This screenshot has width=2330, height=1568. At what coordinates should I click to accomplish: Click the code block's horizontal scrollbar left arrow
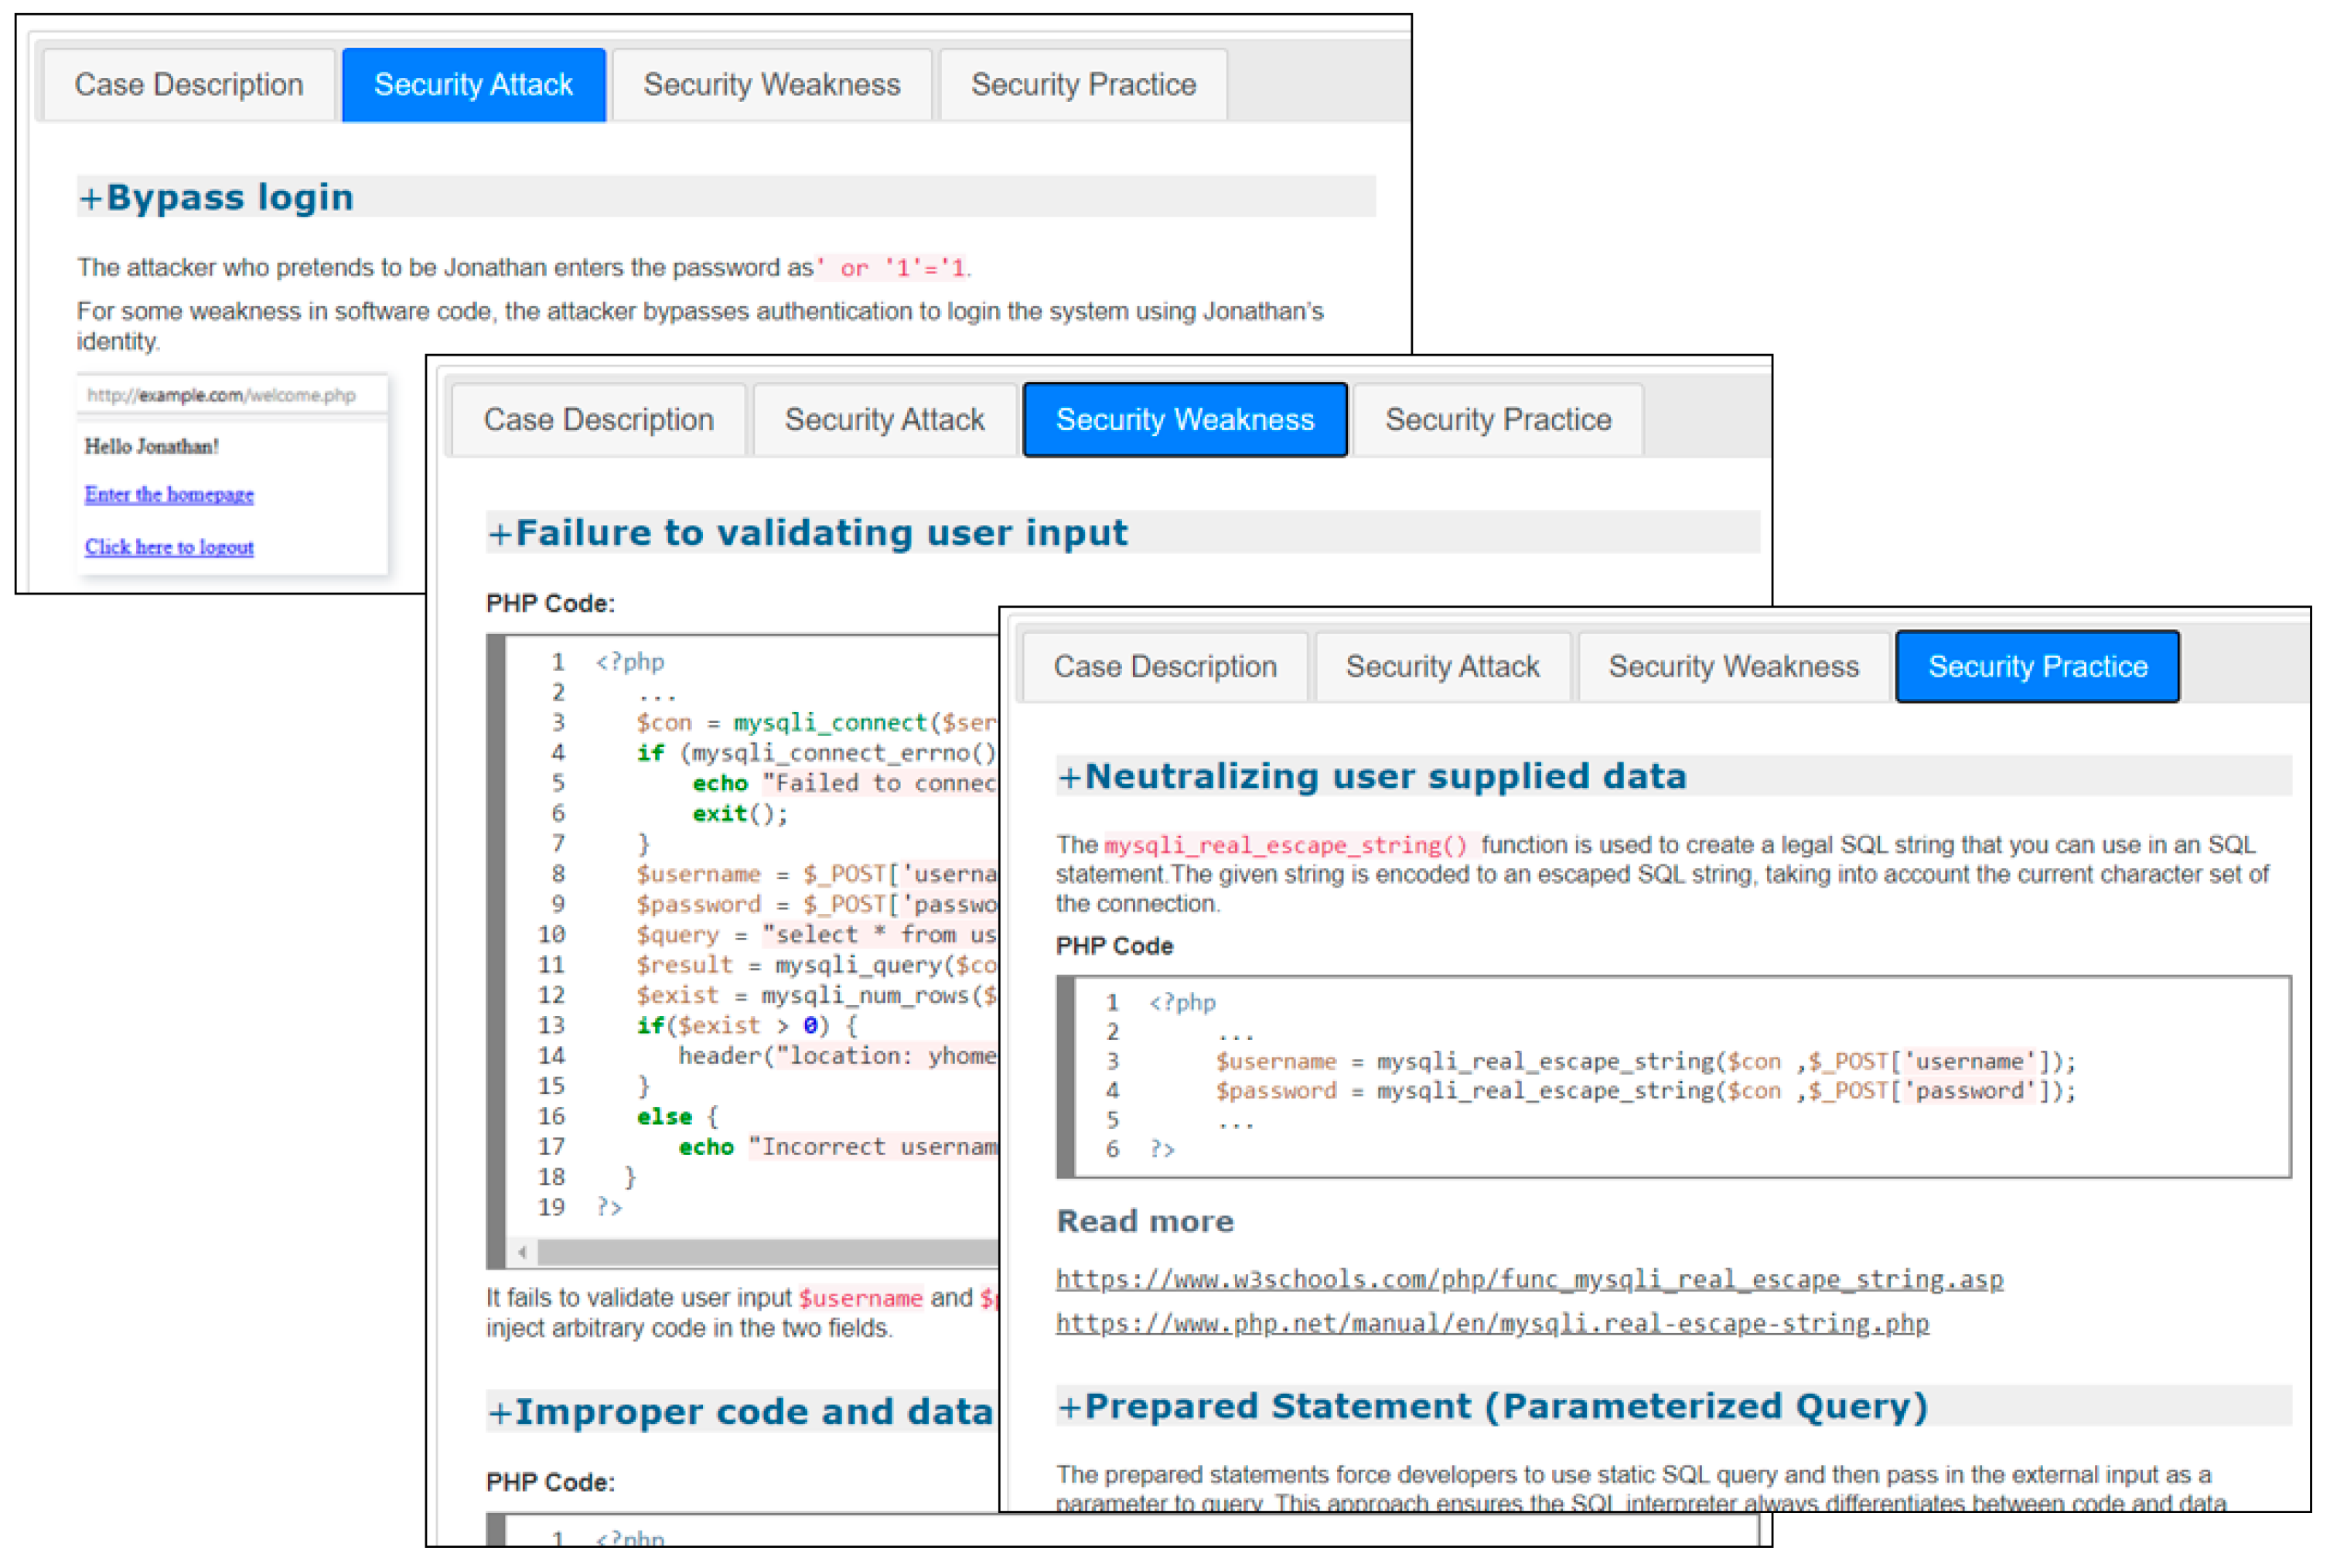(x=522, y=1251)
